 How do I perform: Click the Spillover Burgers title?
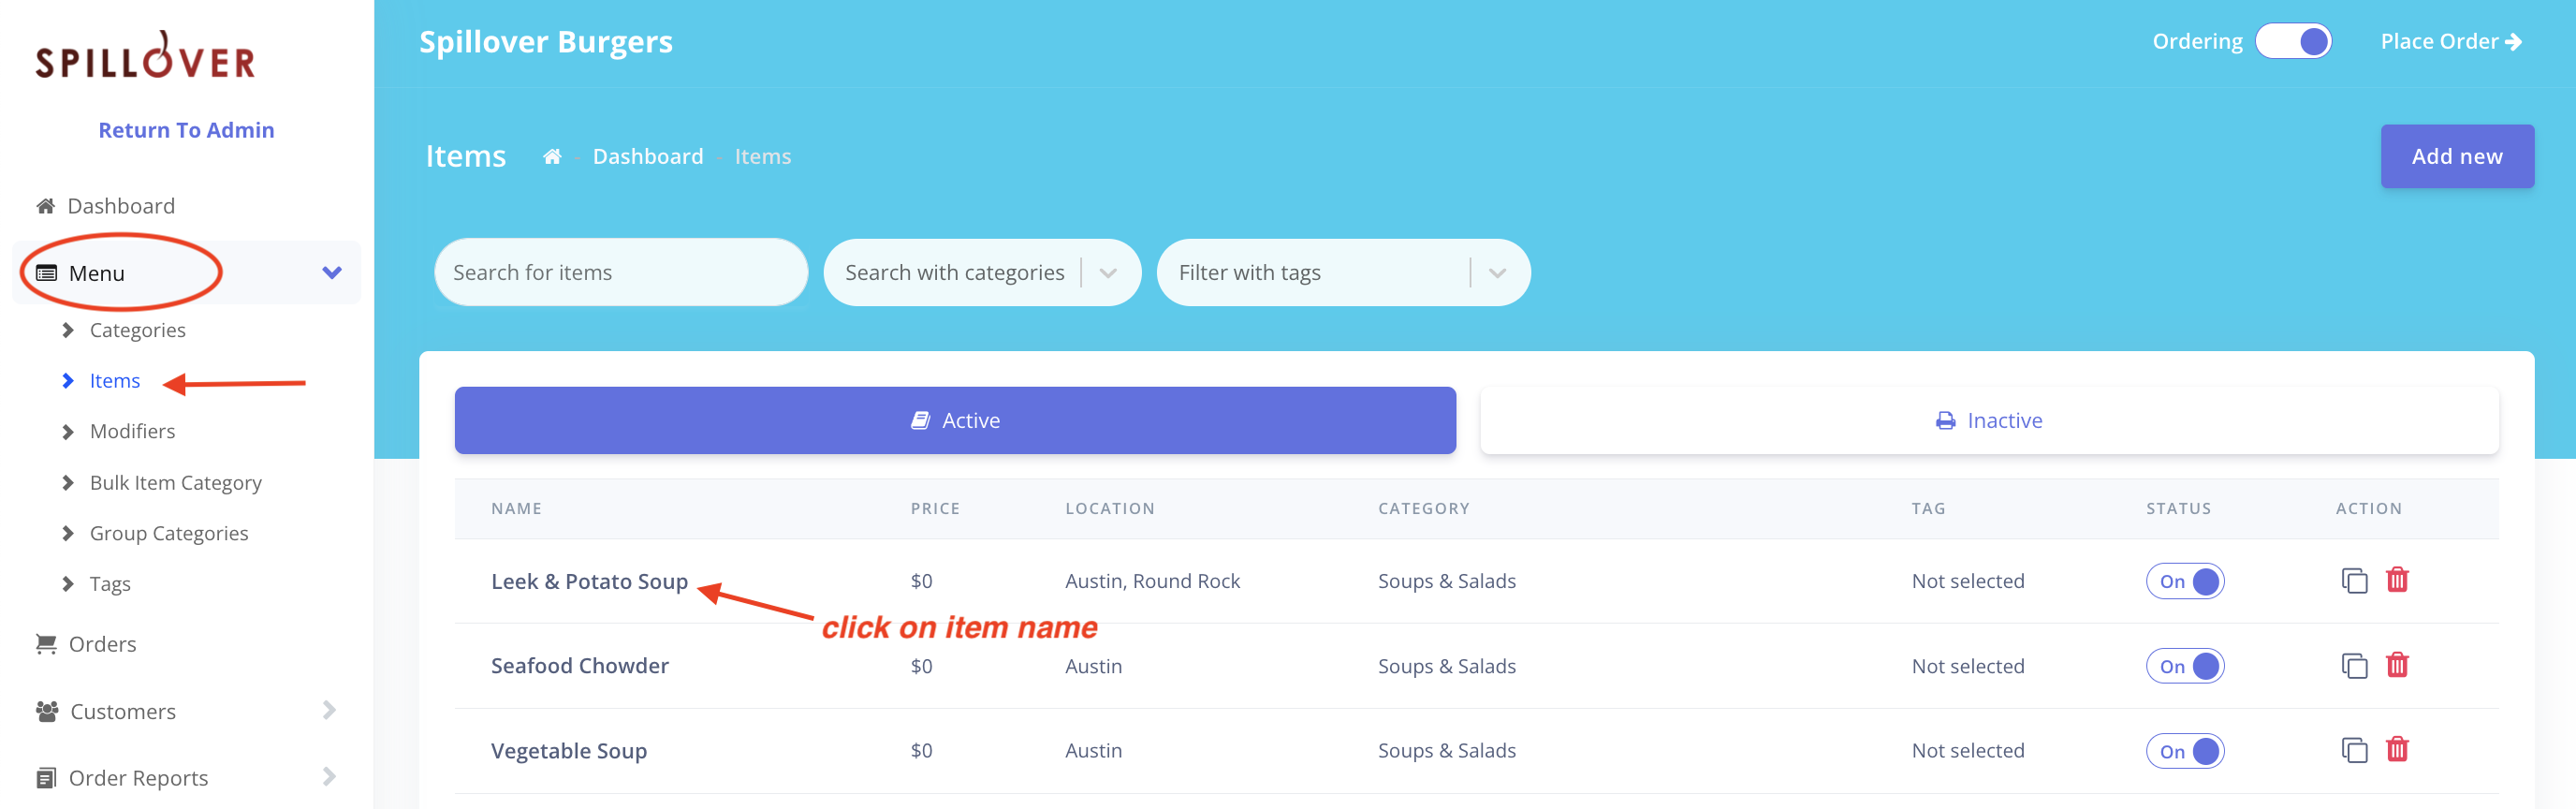tap(546, 42)
